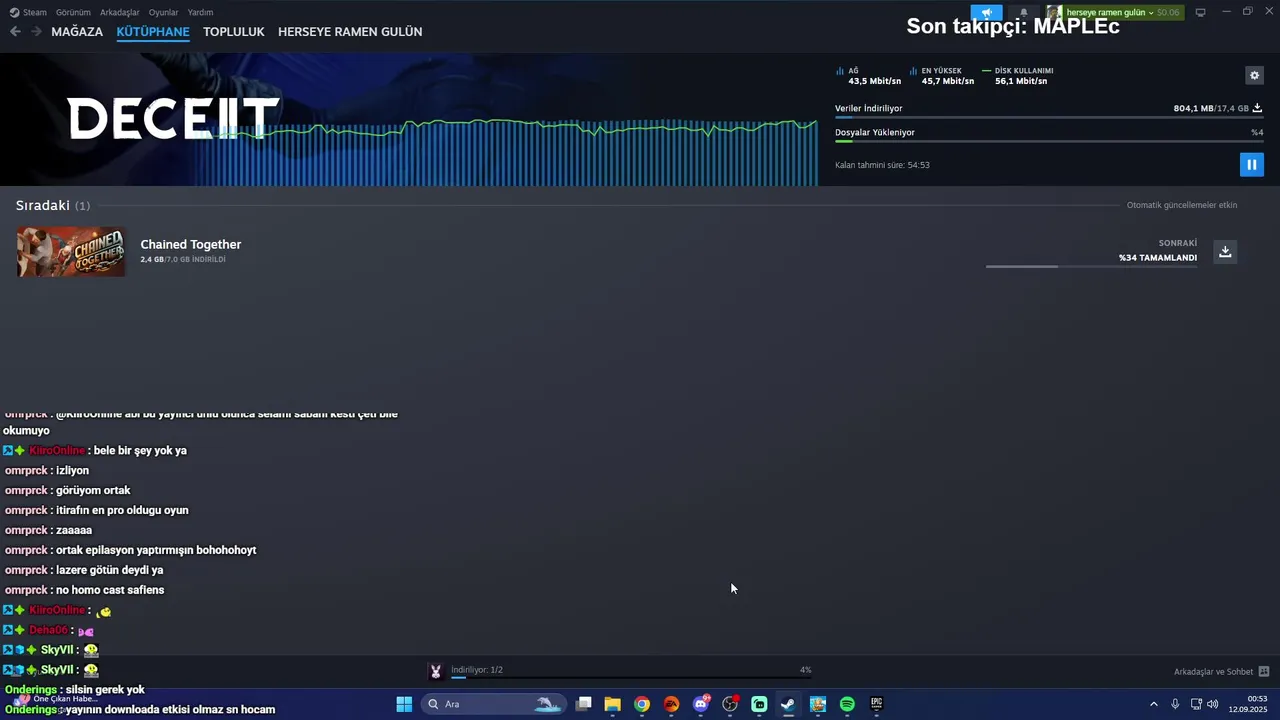Click the DECEIT game banner logo

(172, 119)
